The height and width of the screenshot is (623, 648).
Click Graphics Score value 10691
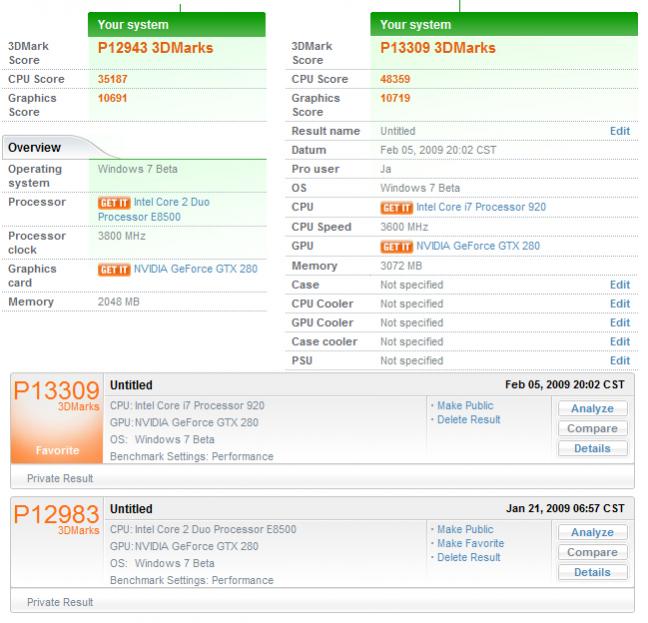click(112, 98)
